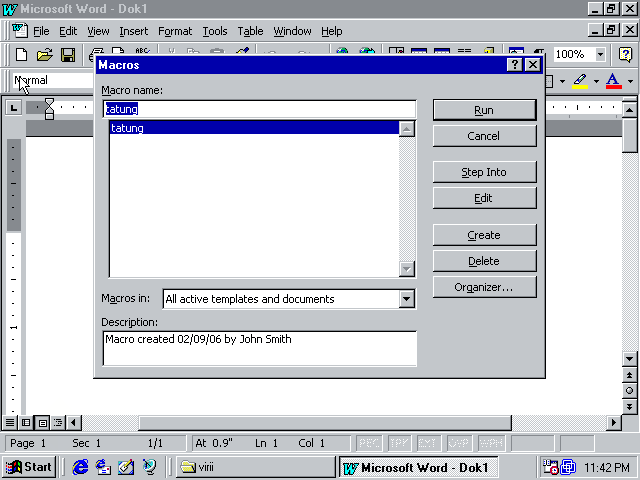Open the View menu
The height and width of the screenshot is (480, 640).
pos(98,31)
